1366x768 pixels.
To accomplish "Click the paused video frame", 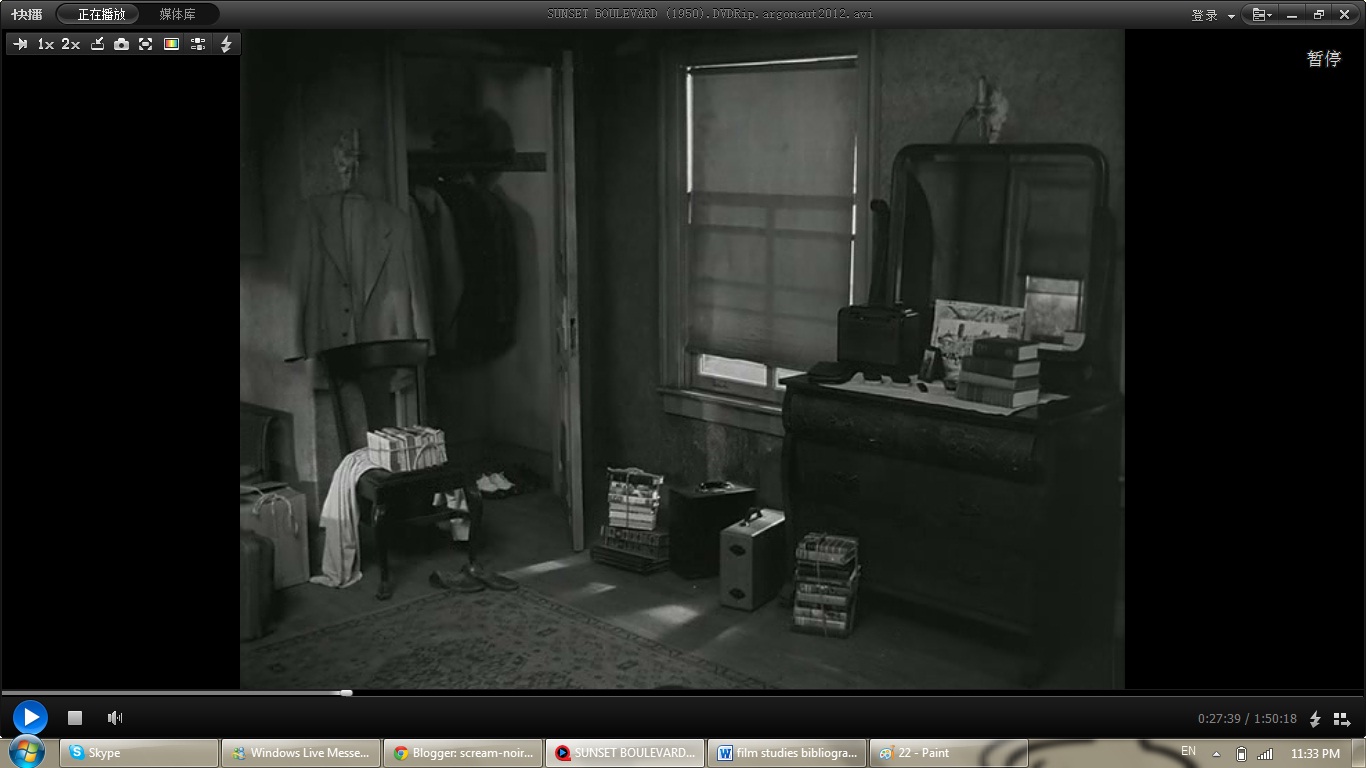I will click(x=682, y=359).
